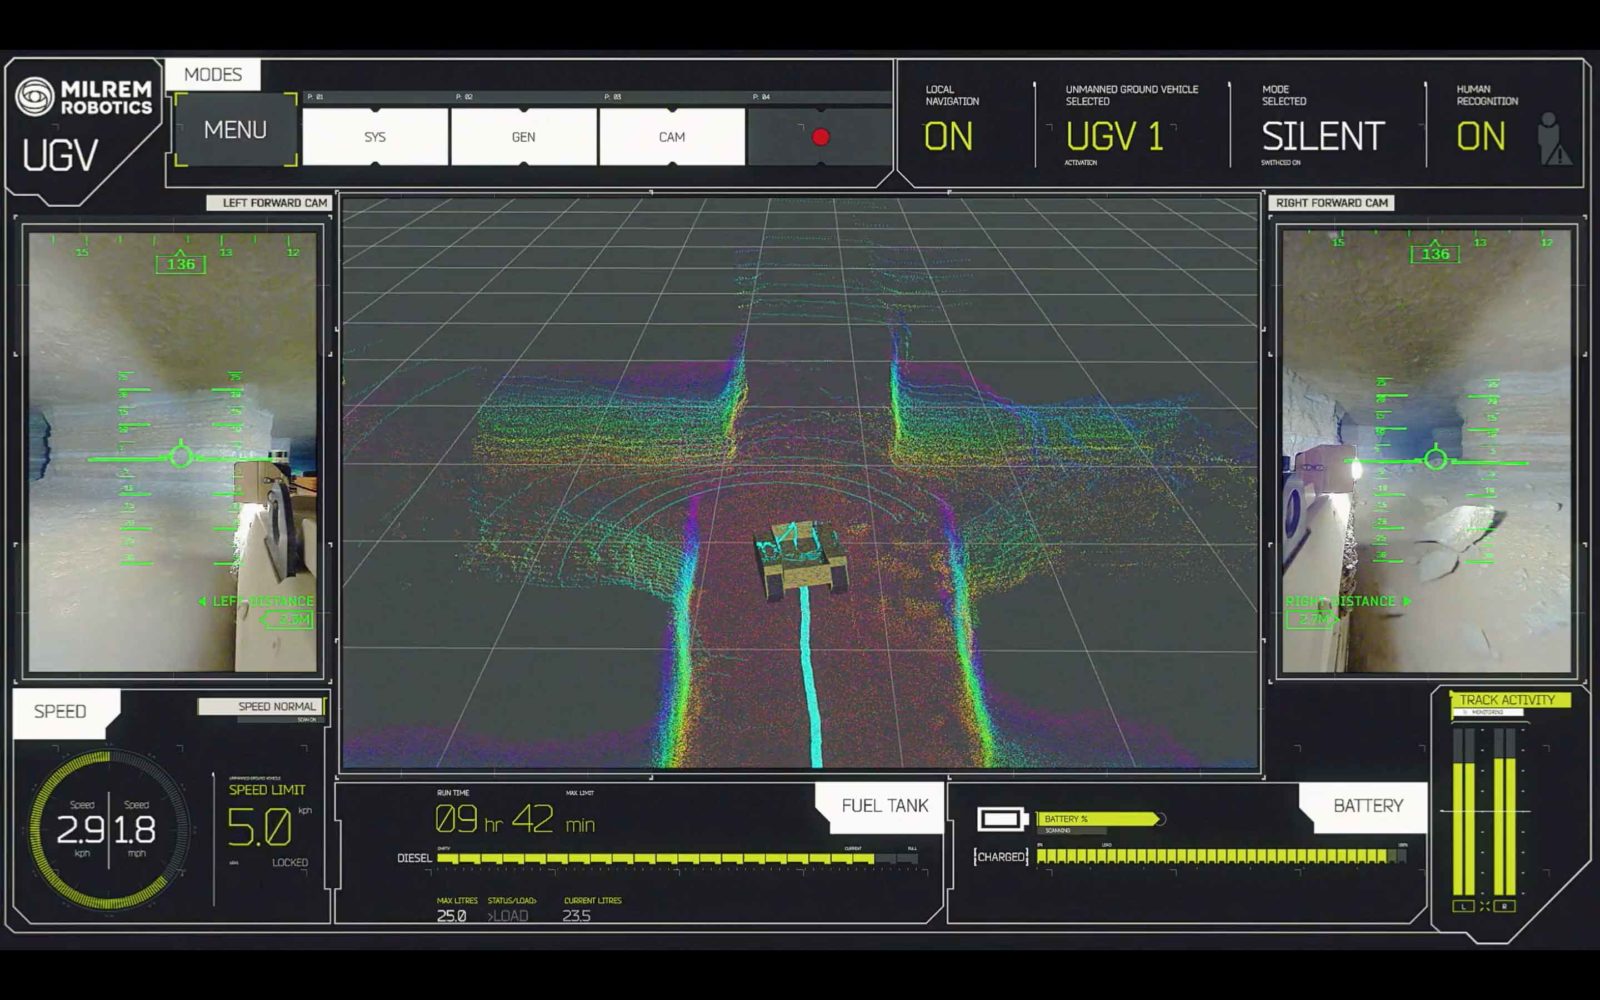Toggle the speed limit LOCKED state

[x=290, y=863]
